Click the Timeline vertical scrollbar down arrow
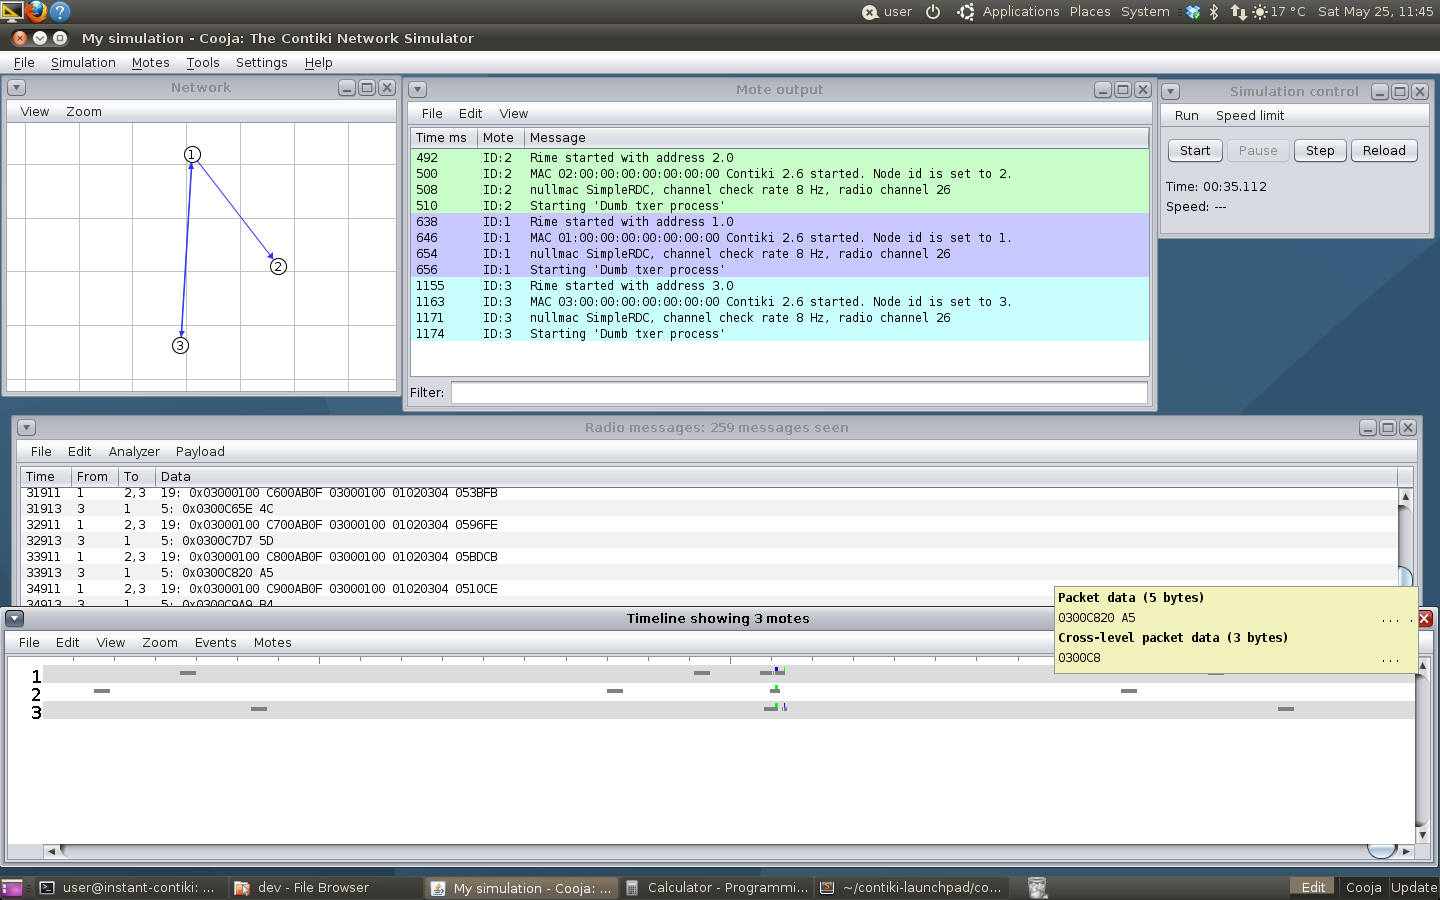The height and width of the screenshot is (900, 1440). [x=1423, y=835]
